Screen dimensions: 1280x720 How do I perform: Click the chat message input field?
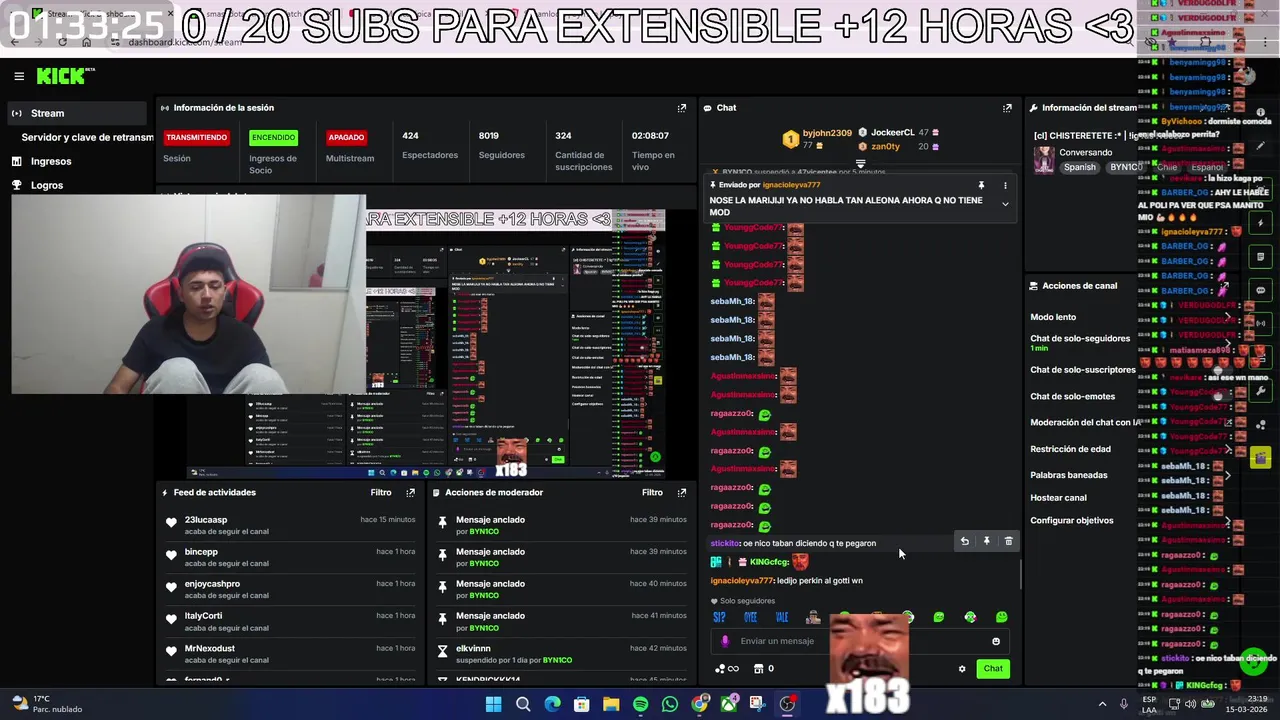point(860,641)
